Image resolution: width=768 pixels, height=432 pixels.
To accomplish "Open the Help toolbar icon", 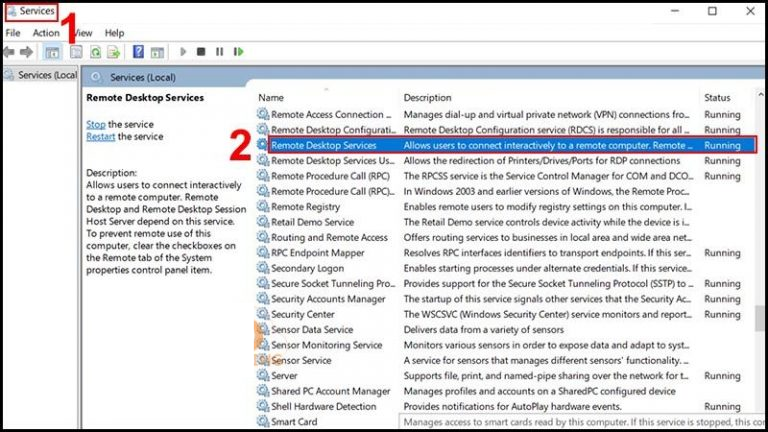I will [x=139, y=51].
